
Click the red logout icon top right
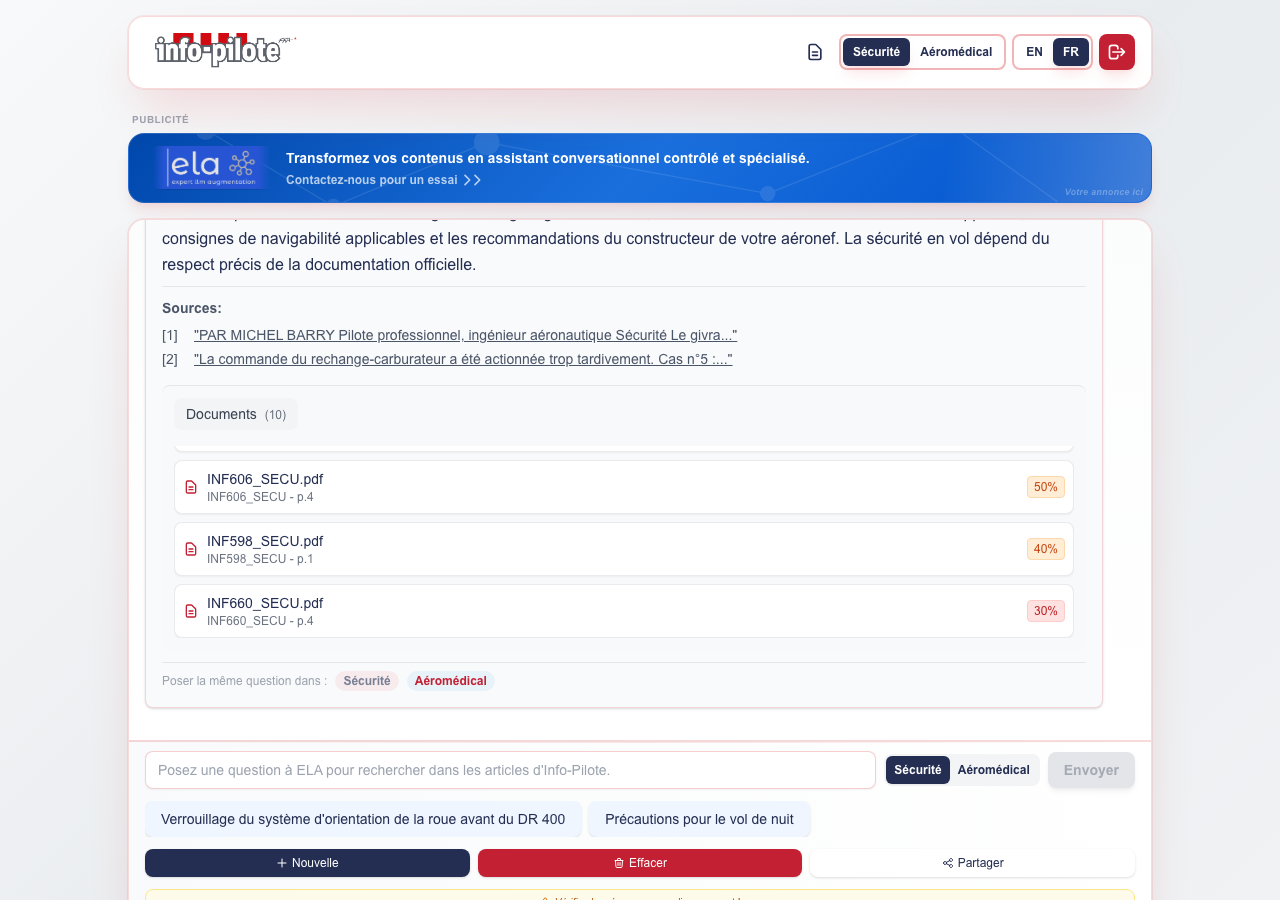coord(1116,52)
